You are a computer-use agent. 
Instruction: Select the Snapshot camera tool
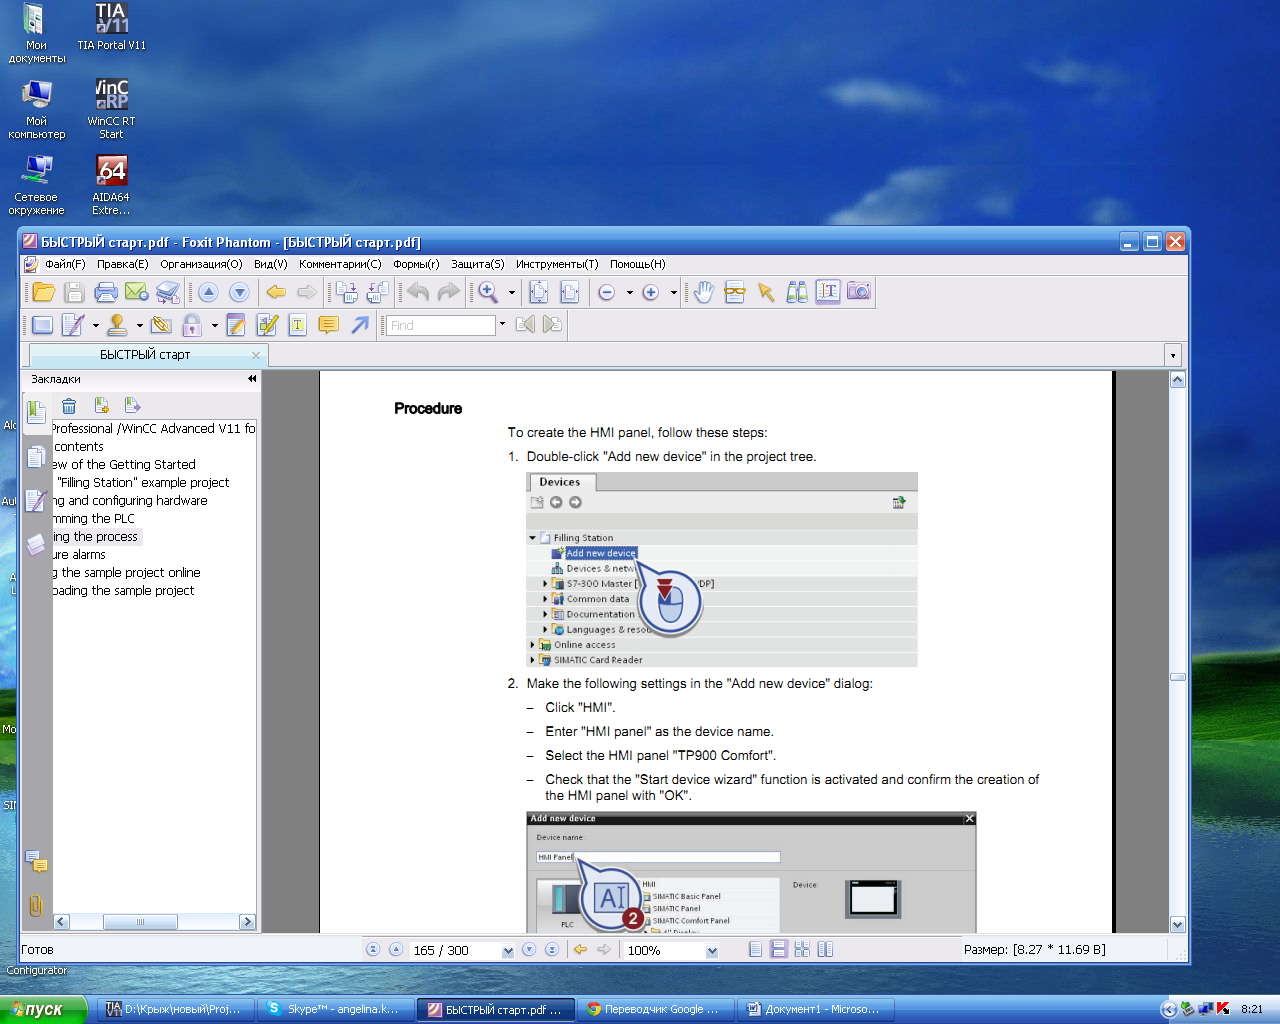pyautogui.click(x=859, y=291)
